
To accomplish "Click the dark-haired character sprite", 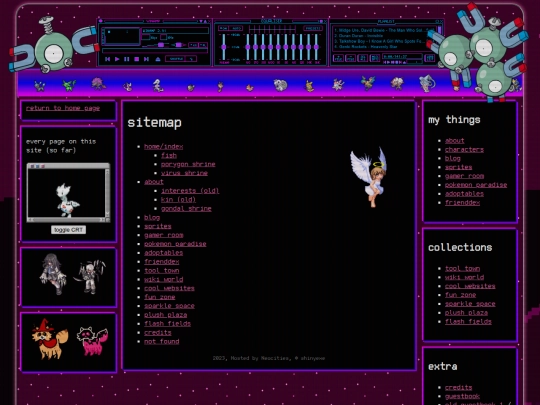I will click(x=53, y=274).
